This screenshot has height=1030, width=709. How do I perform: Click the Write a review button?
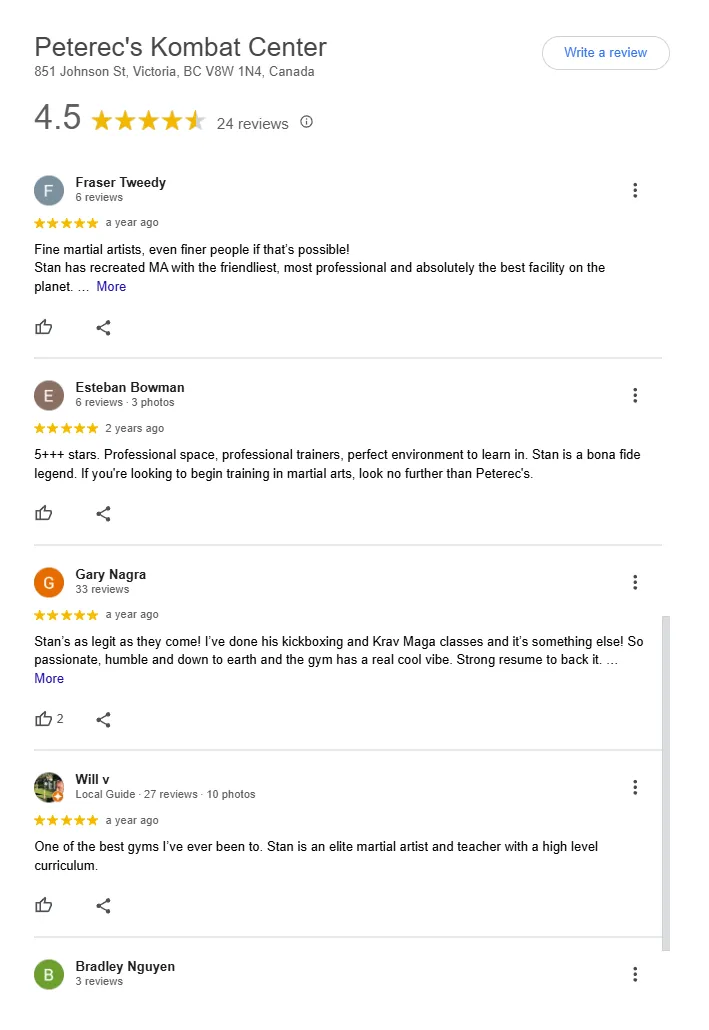(x=605, y=53)
